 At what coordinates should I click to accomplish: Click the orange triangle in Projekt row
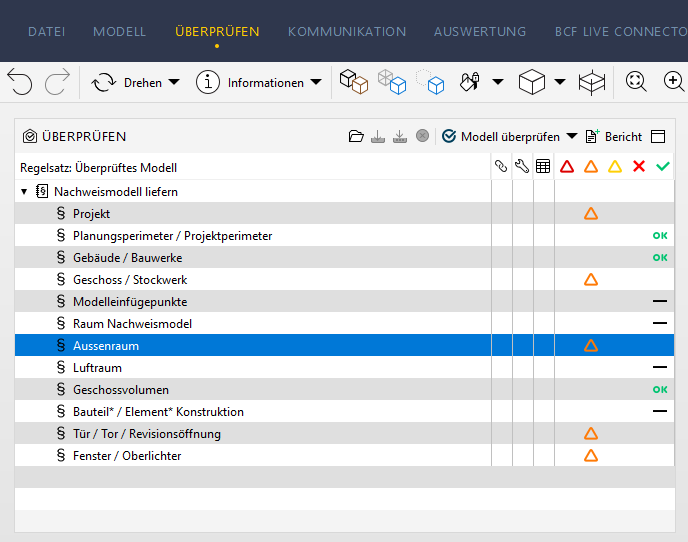[x=591, y=214]
